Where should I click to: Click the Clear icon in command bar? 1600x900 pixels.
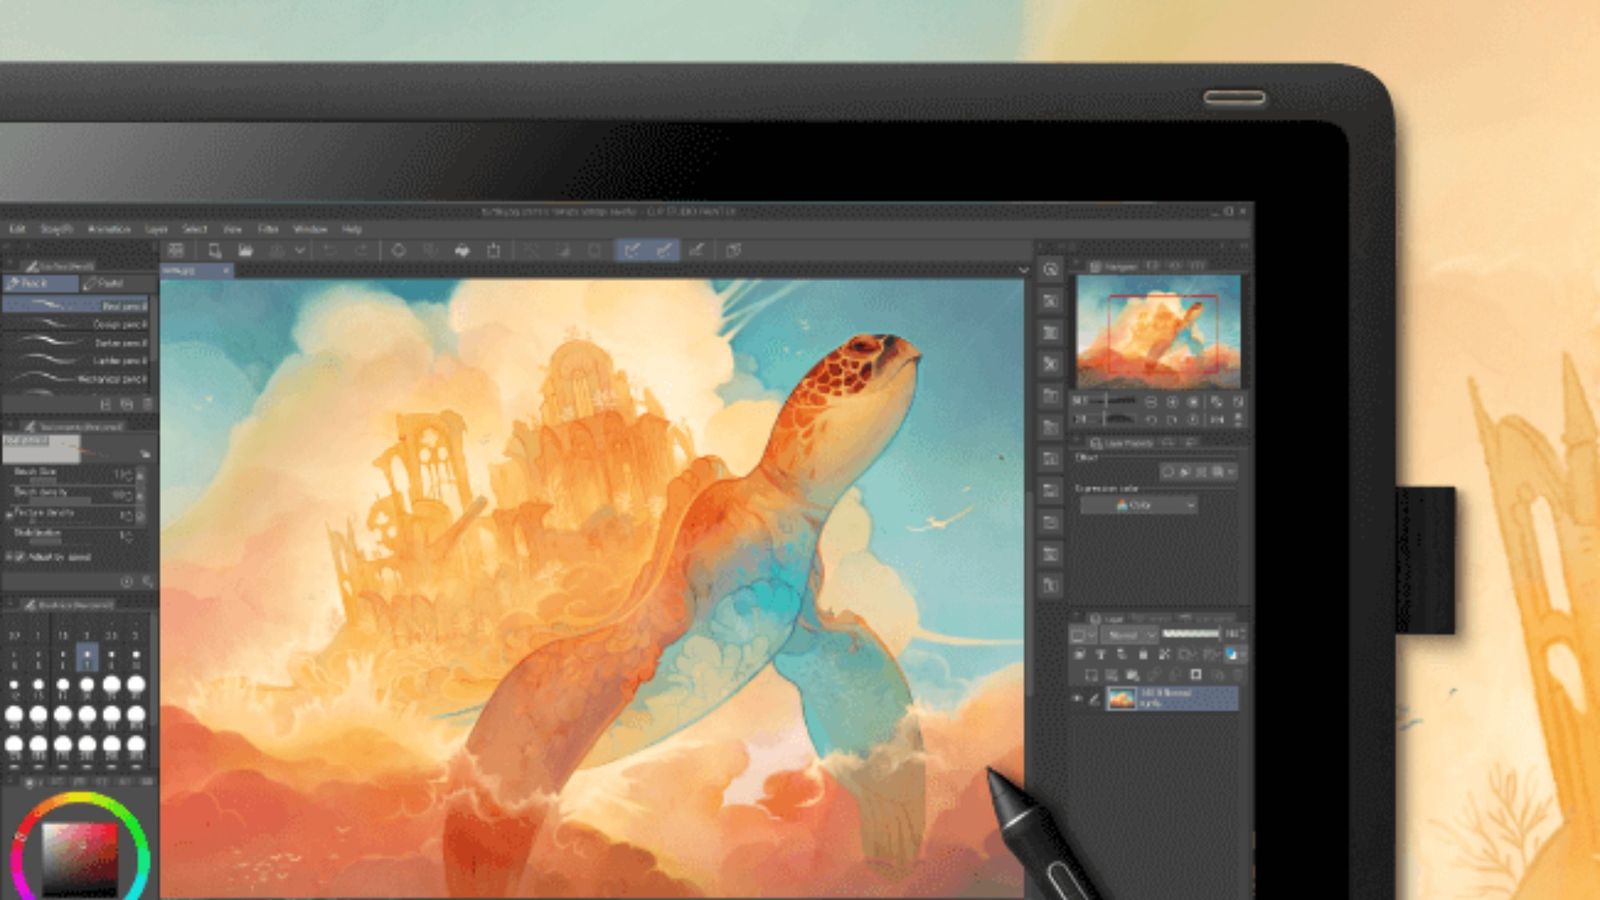(x=398, y=250)
